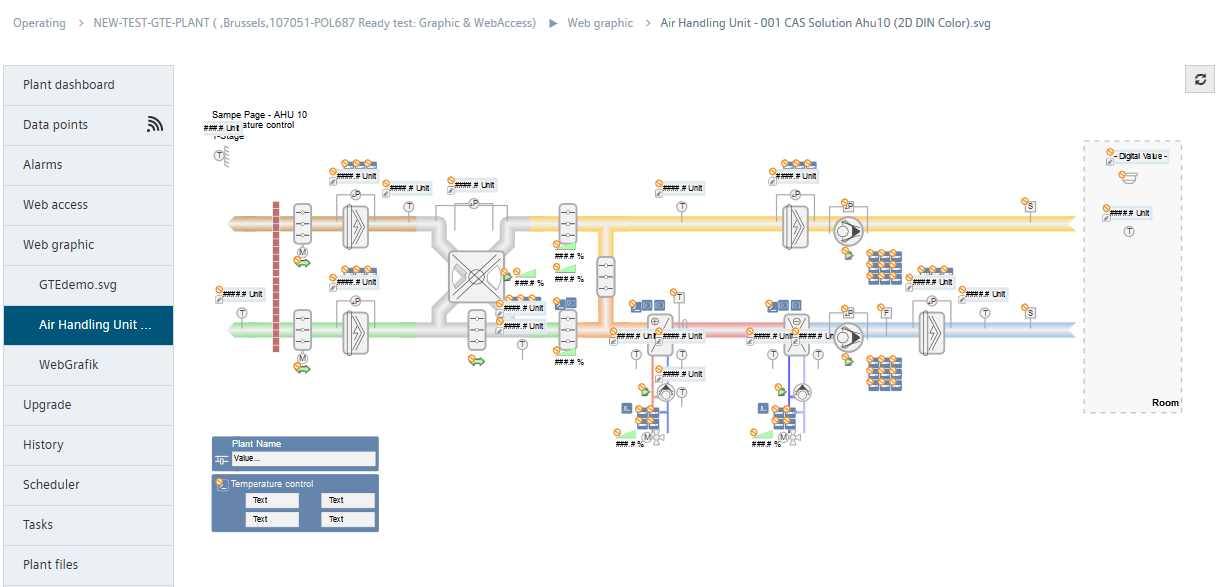This screenshot has width=1217, height=587.
Task: Click the cooling coil valve motor symbol
Action: pos(782,437)
